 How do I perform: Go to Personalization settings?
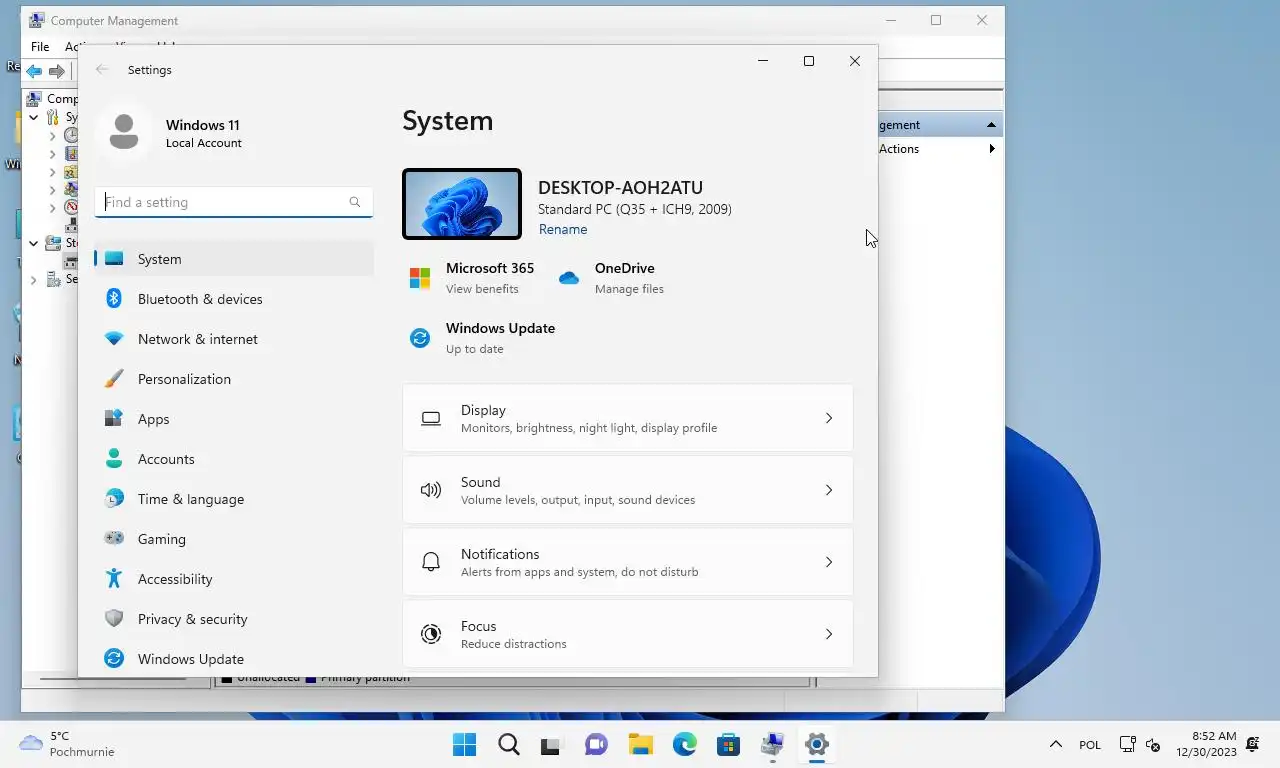click(234, 379)
